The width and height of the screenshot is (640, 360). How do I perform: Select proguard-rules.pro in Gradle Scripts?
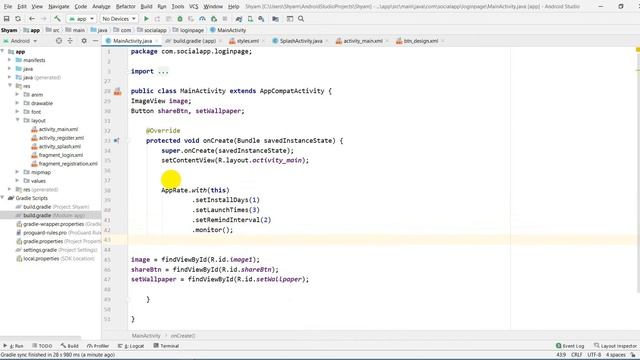(45, 233)
